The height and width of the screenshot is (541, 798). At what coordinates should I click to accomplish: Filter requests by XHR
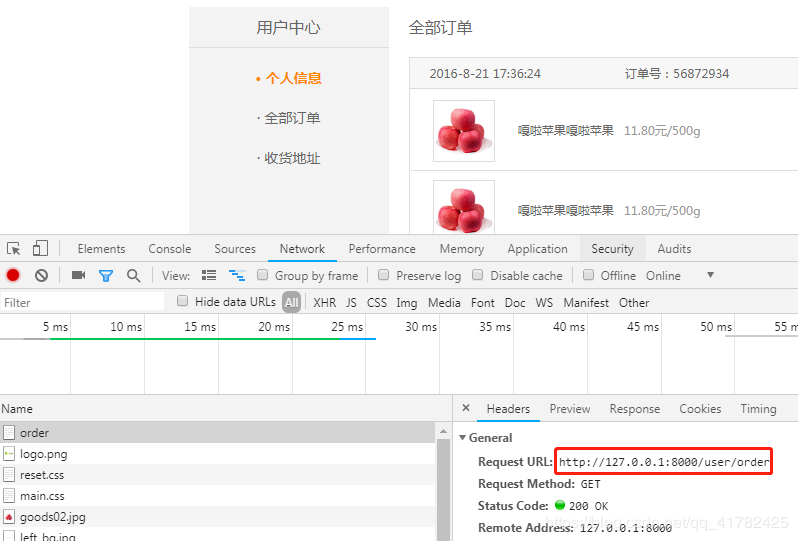point(325,302)
